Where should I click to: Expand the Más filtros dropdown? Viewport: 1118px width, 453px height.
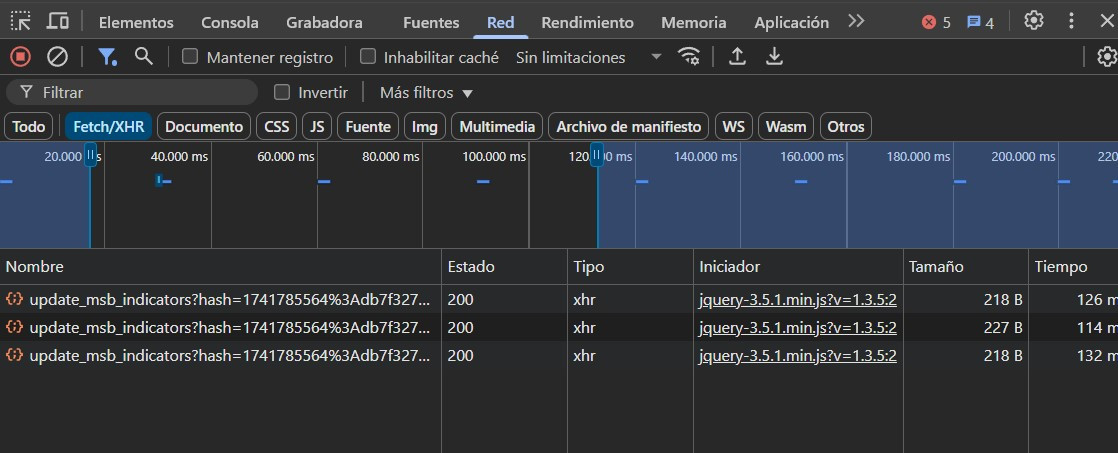click(x=426, y=92)
